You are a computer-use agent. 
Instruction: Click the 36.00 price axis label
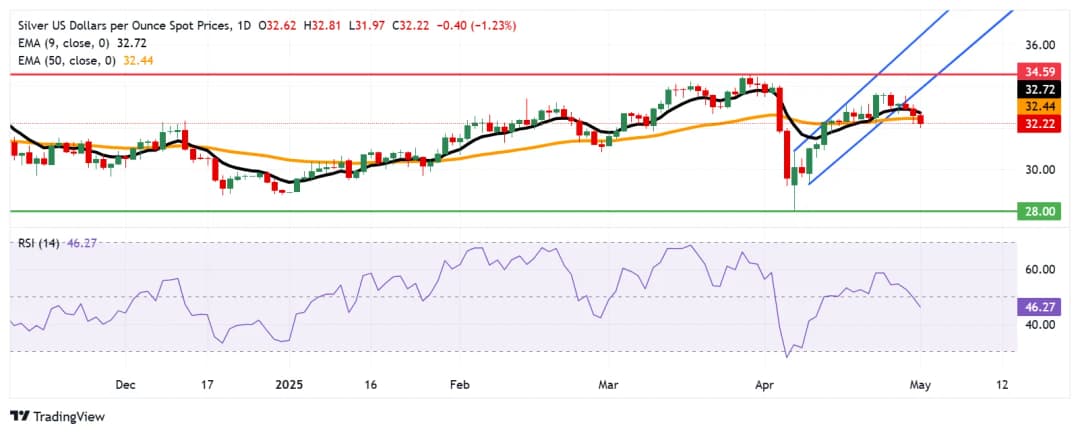[x=1040, y=46]
